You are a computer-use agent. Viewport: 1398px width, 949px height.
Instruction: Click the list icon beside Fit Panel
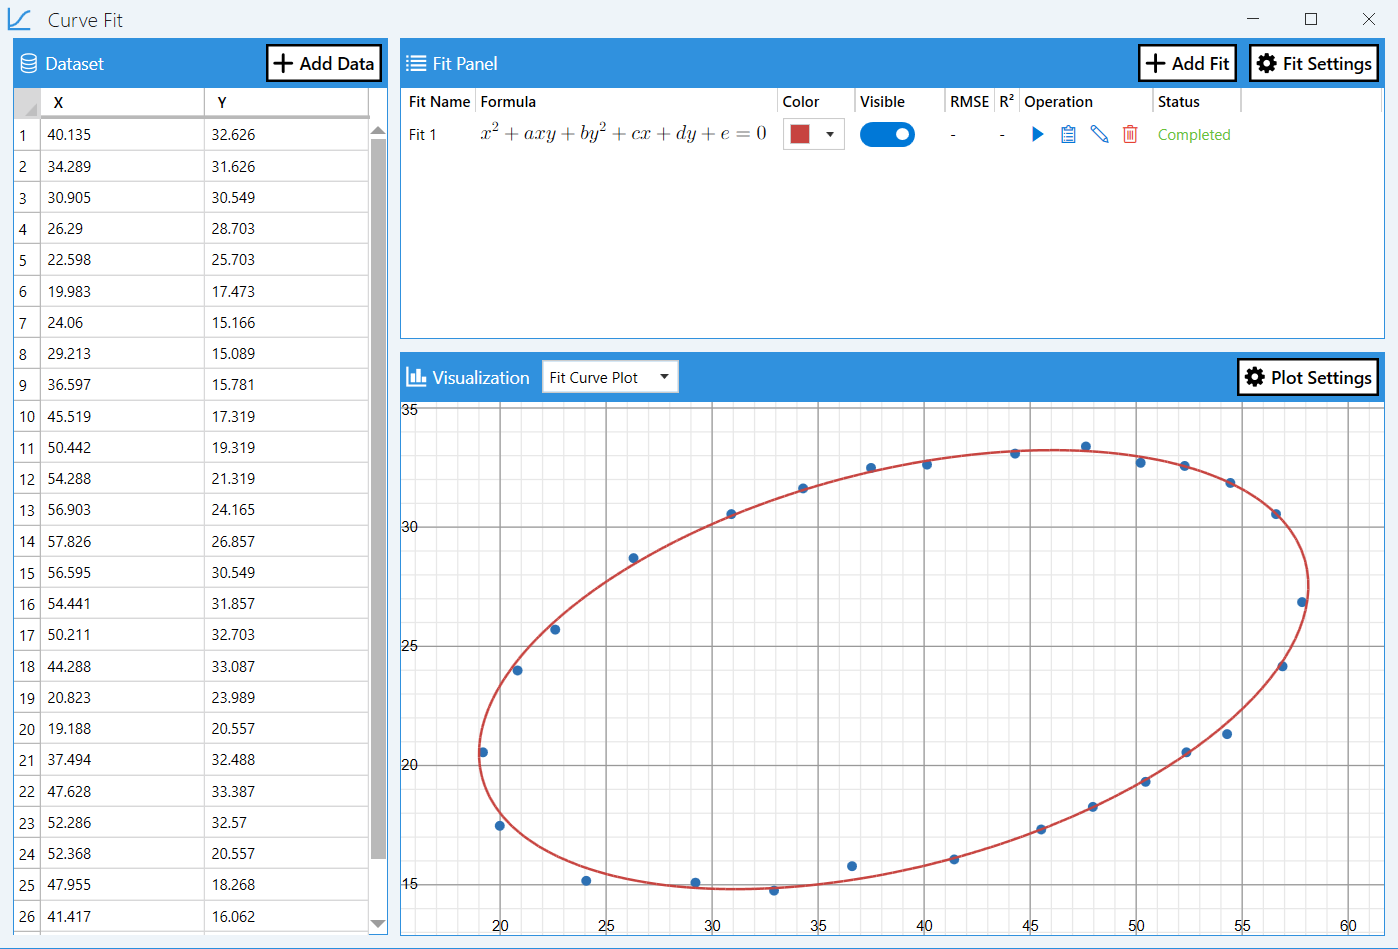tap(419, 63)
